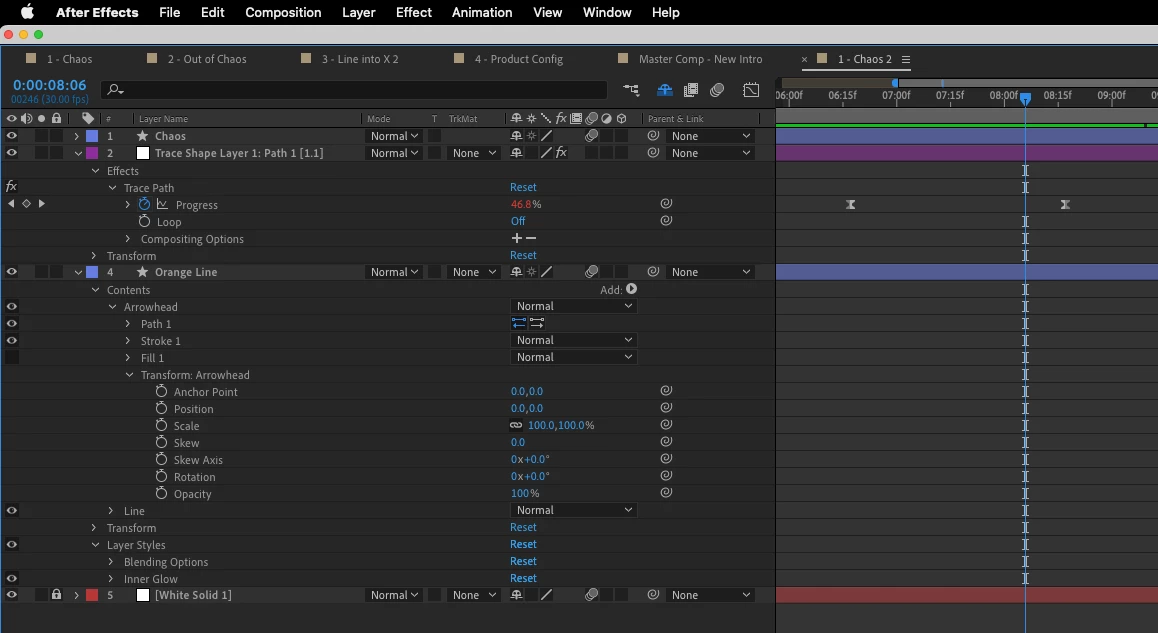Enable Motion Blur for all layers

[x=716, y=90]
